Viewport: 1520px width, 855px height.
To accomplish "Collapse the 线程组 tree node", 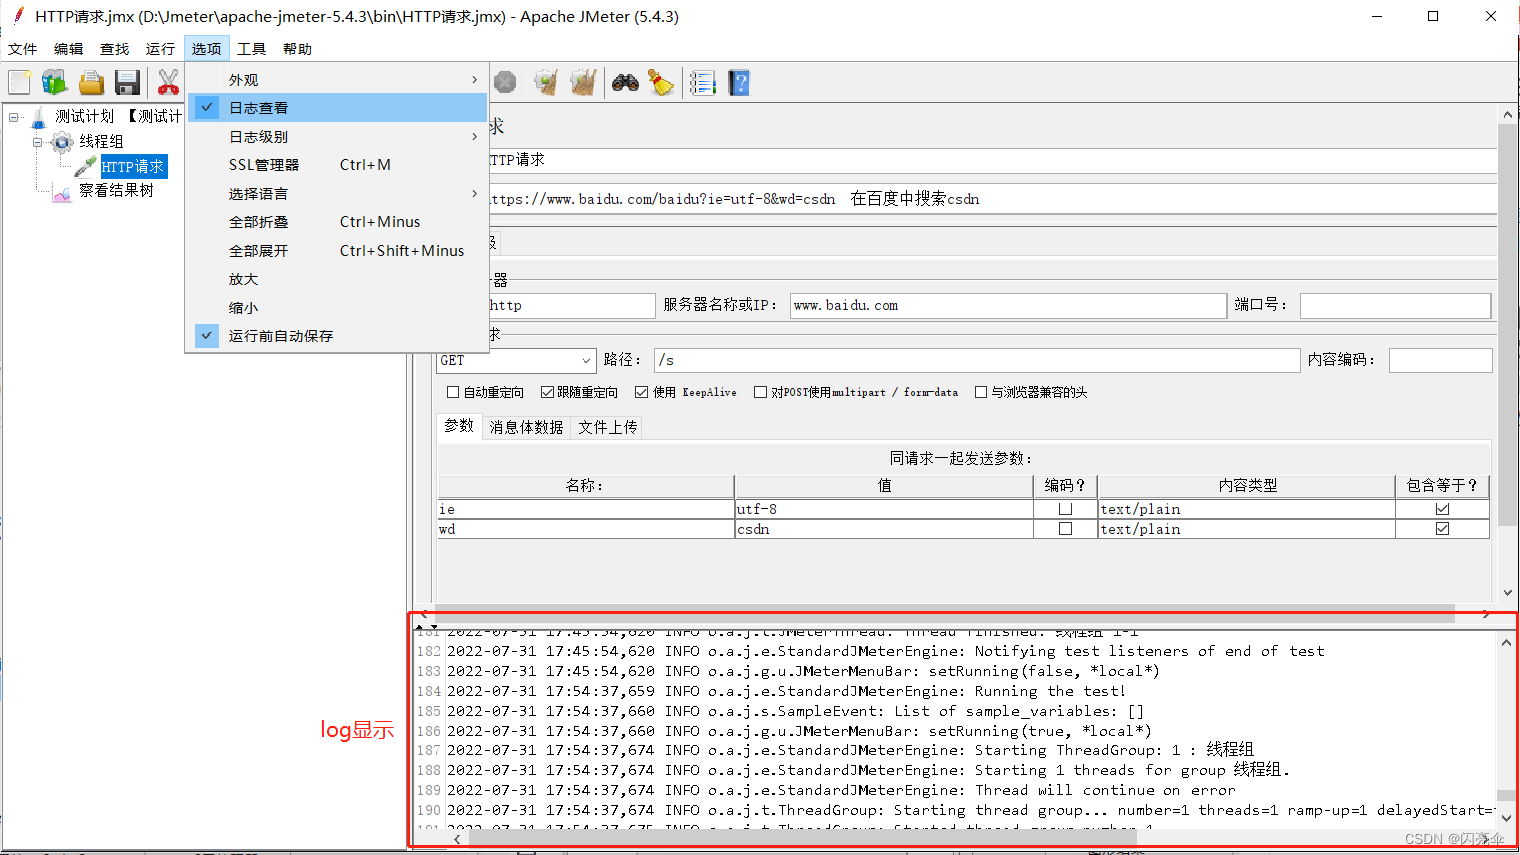I will pyautogui.click(x=38, y=142).
